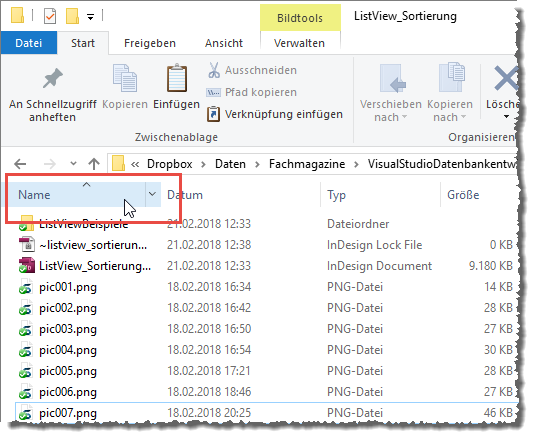Go up one folder level arrow
Image resolution: width=536 pixels, height=442 pixels.
coord(94,164)
